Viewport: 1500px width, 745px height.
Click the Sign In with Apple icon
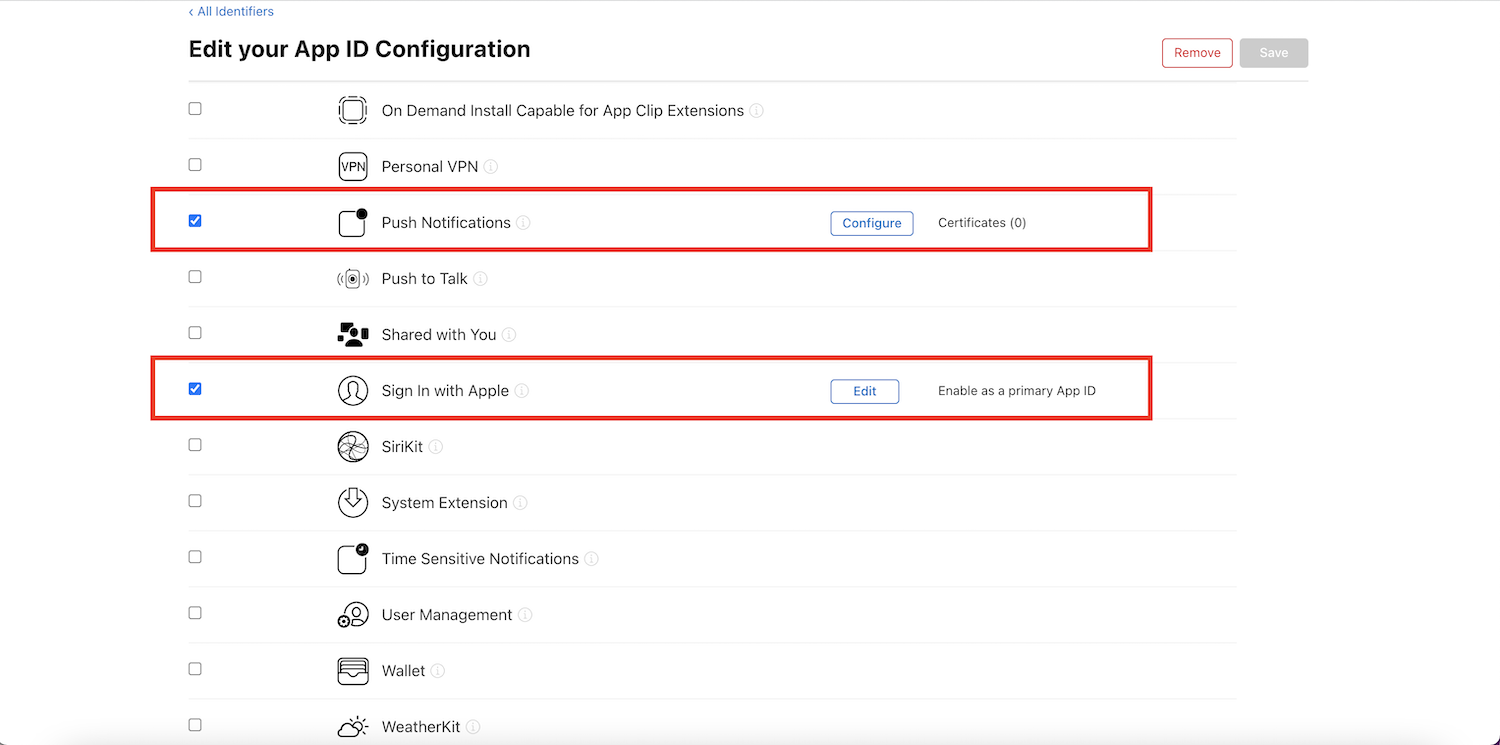point(353,391)
